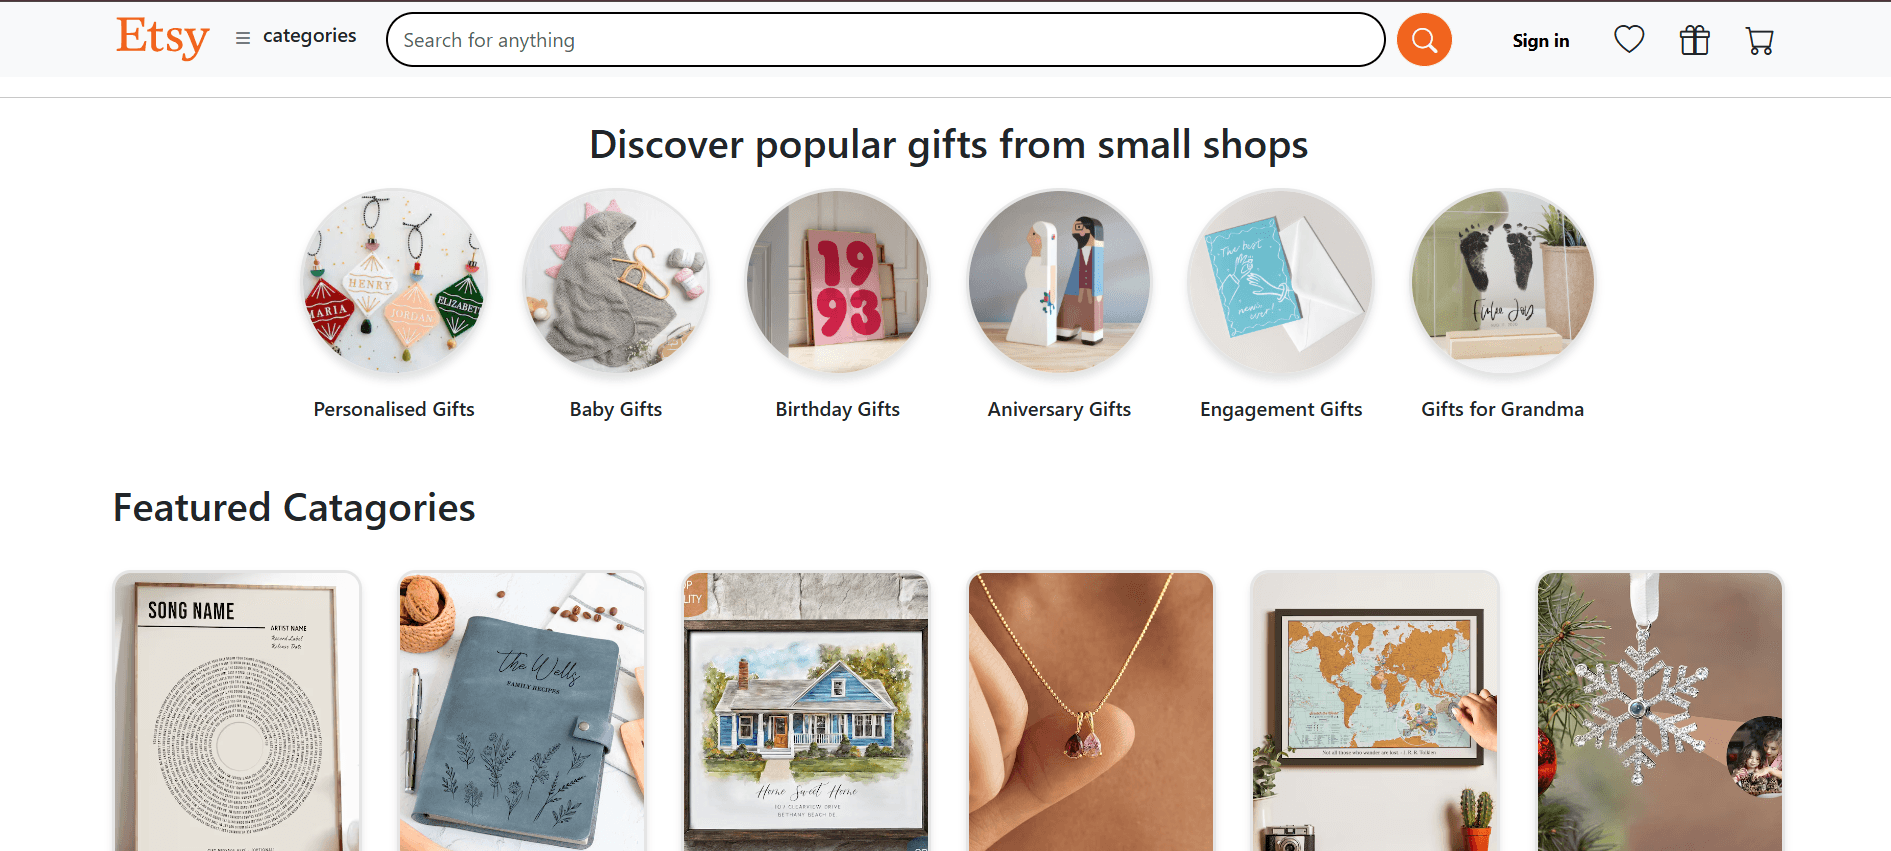The height and width of the screenshot is (851, 1891).
Task: Open the gift box icon
Action: tap(1694, 40)
